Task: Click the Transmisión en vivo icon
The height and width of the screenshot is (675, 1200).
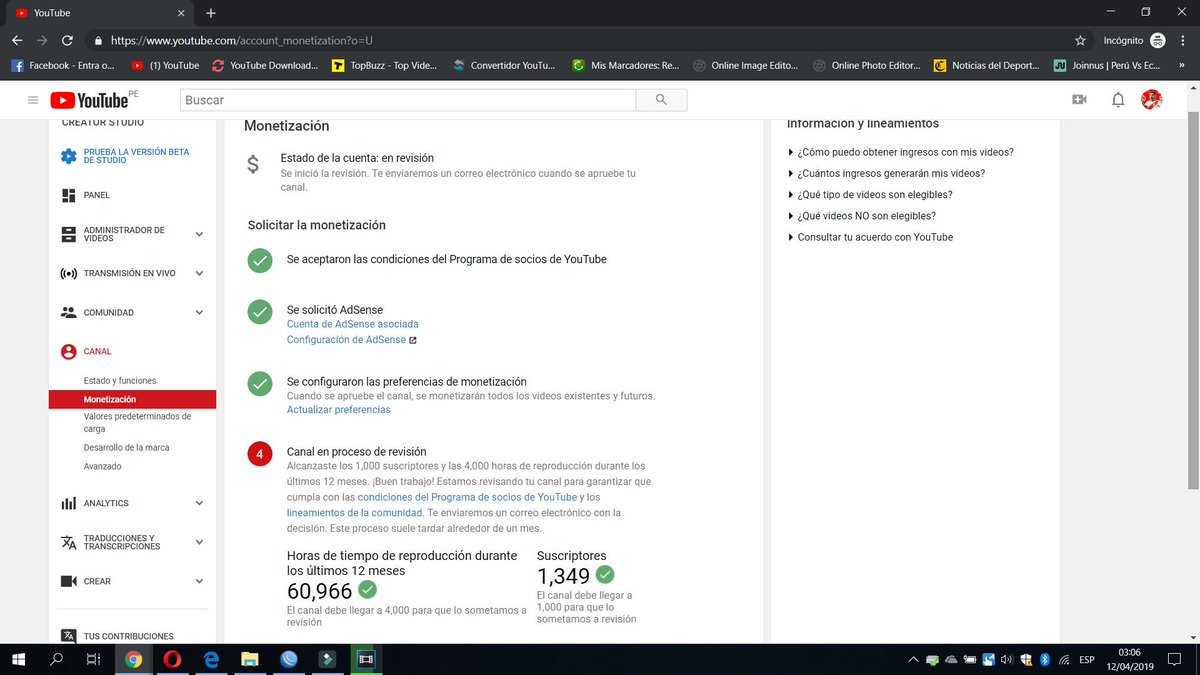Action: point(68,273)
